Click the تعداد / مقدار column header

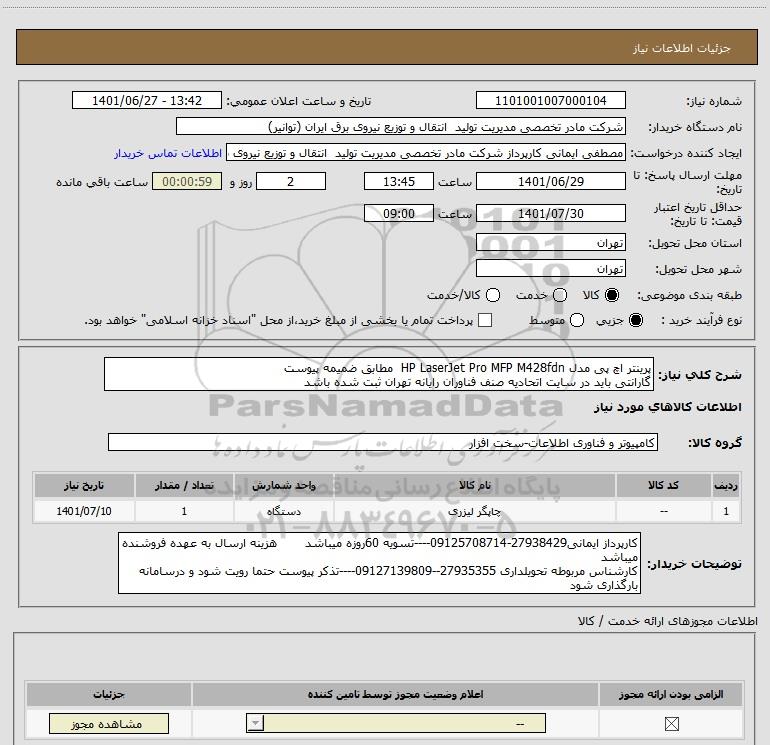(x=184, y=485)
